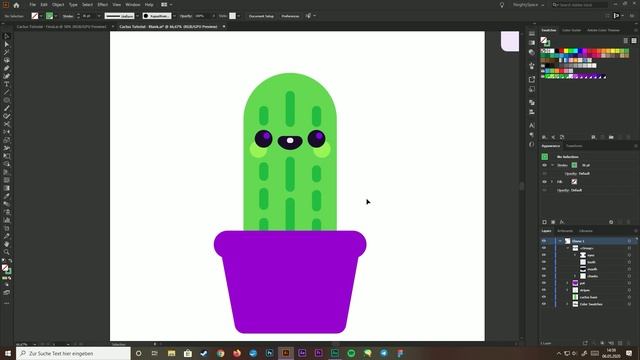Image resolution: width=640 pixels, height=360 pixels.
Task: Expand the pot sublayer arrow
Action: (568, 283)
